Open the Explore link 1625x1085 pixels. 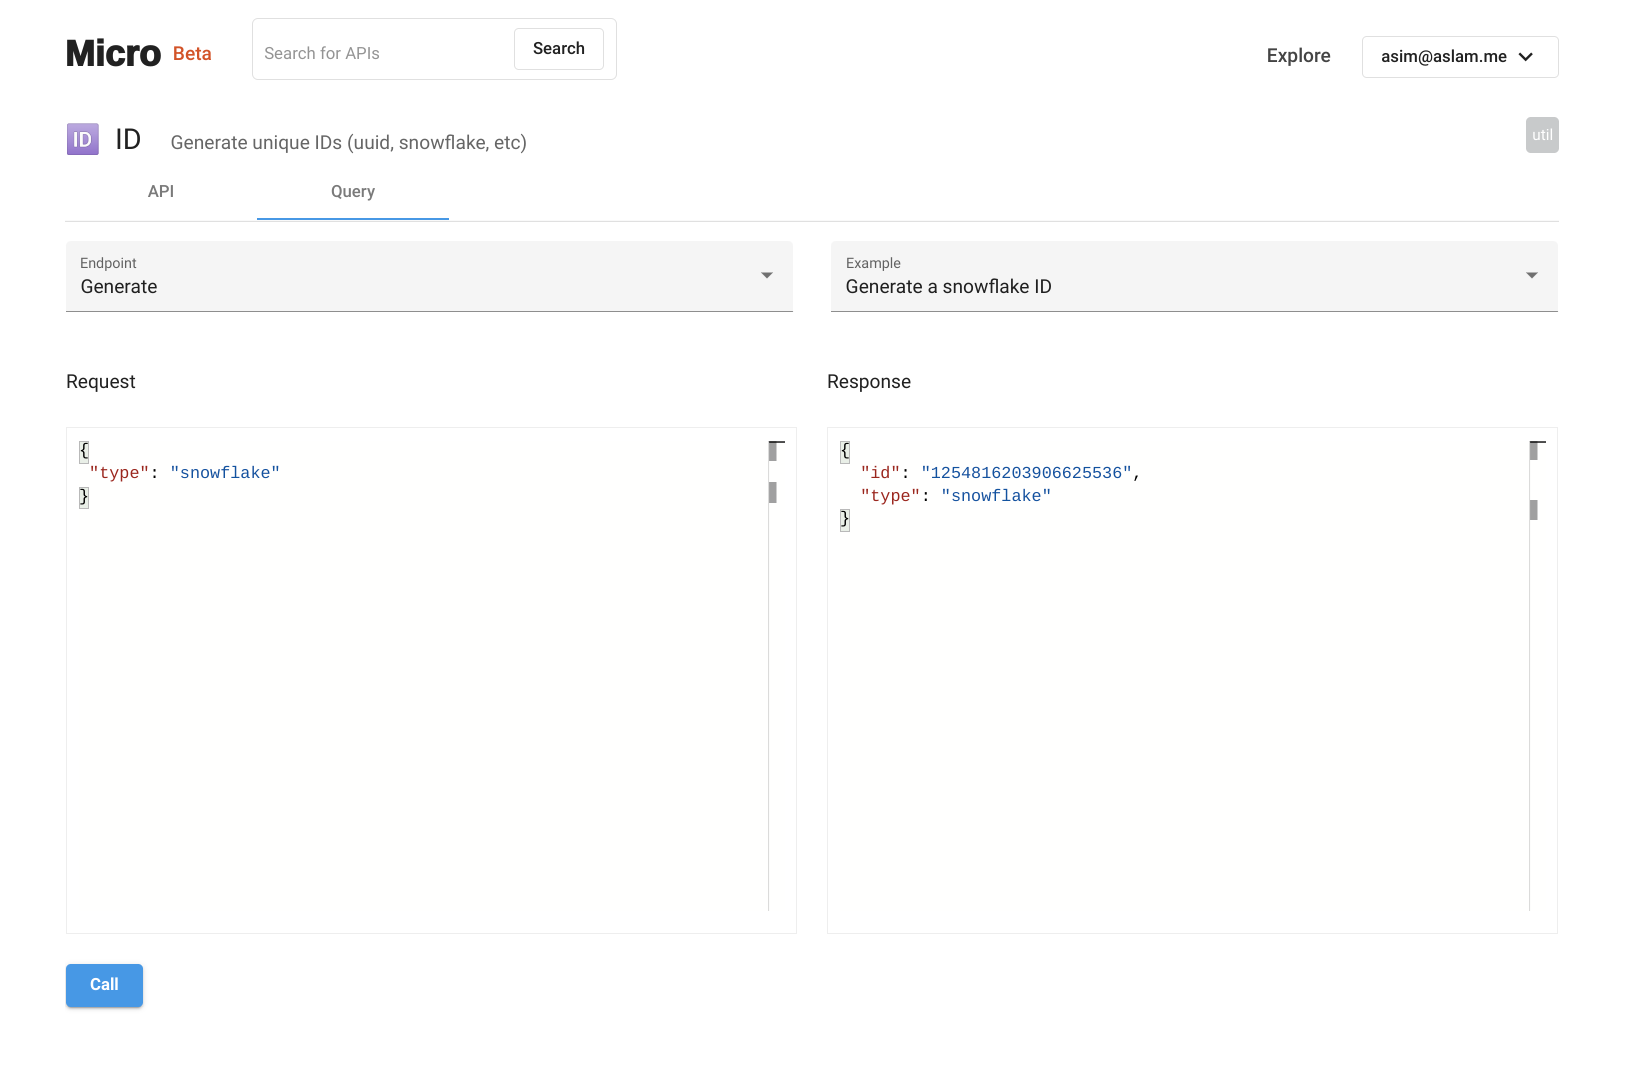1298,56
